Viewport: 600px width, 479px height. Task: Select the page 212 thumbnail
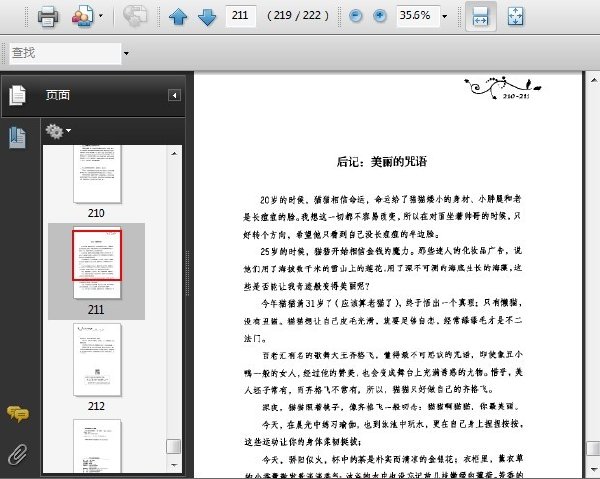pos(97,360)
